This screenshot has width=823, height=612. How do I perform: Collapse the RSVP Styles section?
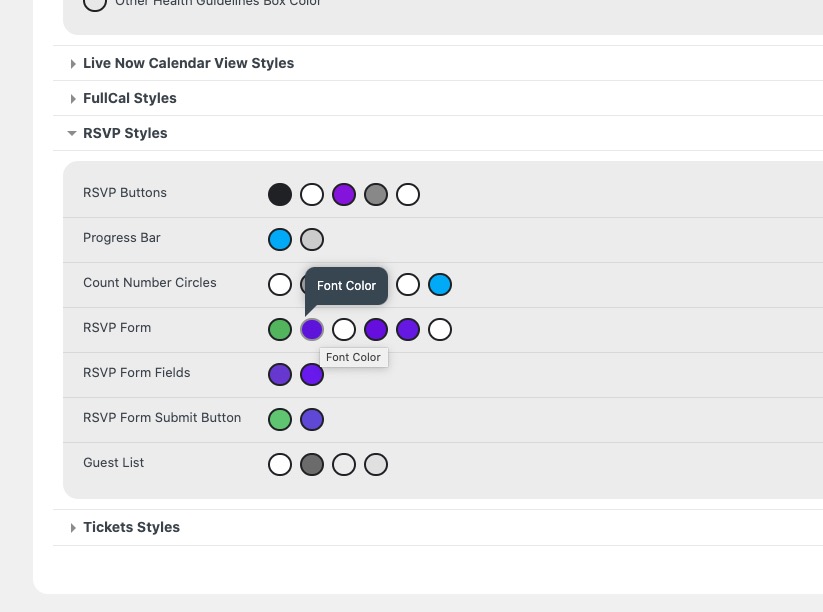(x=125, y=133)
